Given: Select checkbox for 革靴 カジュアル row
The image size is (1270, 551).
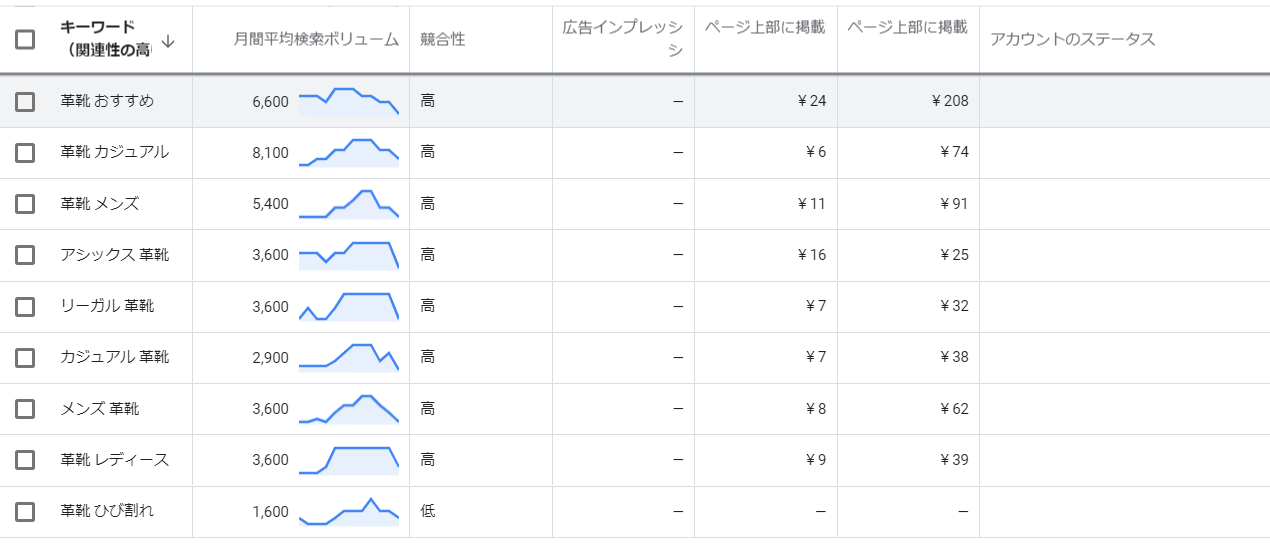Looking at the screenshot, I should point(25,152).
